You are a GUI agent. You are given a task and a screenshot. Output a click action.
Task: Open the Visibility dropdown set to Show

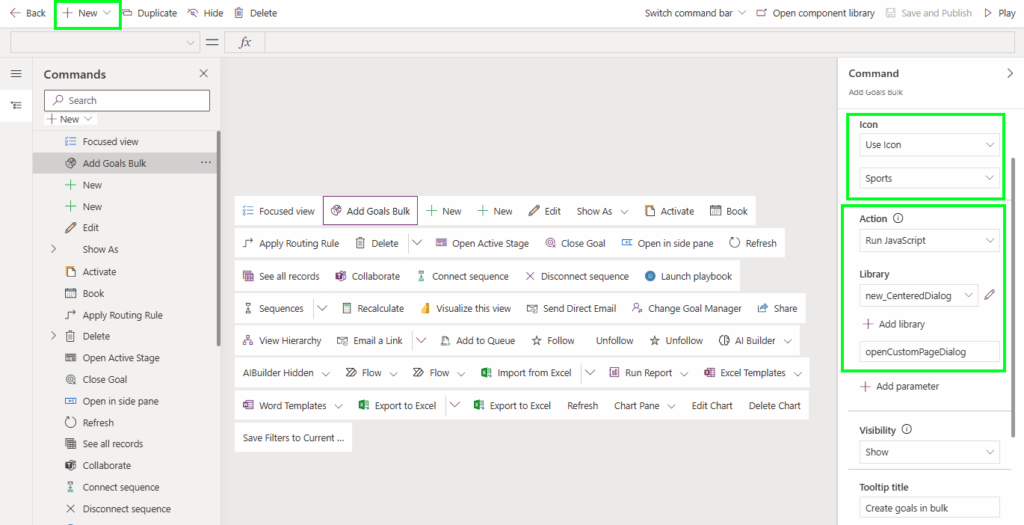(929, 452)
